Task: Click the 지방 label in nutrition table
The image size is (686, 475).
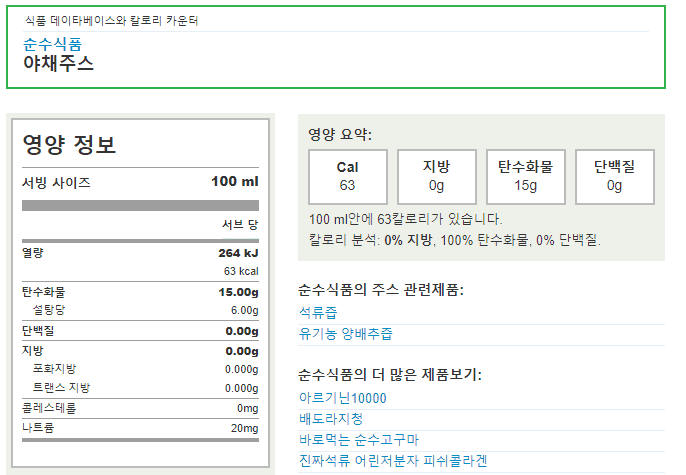Action: tap(33, 350)
